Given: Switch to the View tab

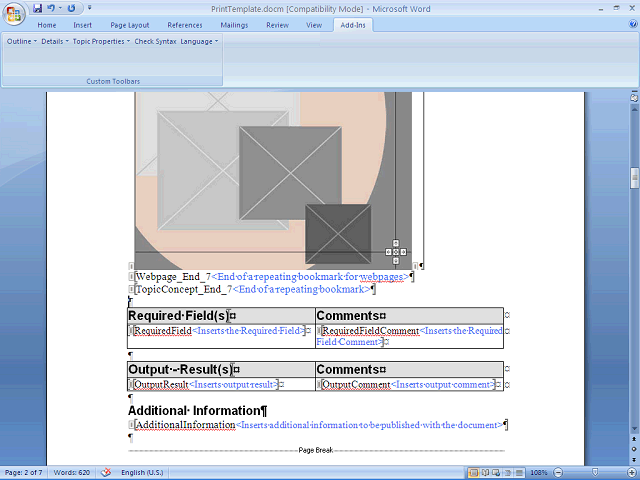Looking at the screenshot, I should [x=314, y=25].
